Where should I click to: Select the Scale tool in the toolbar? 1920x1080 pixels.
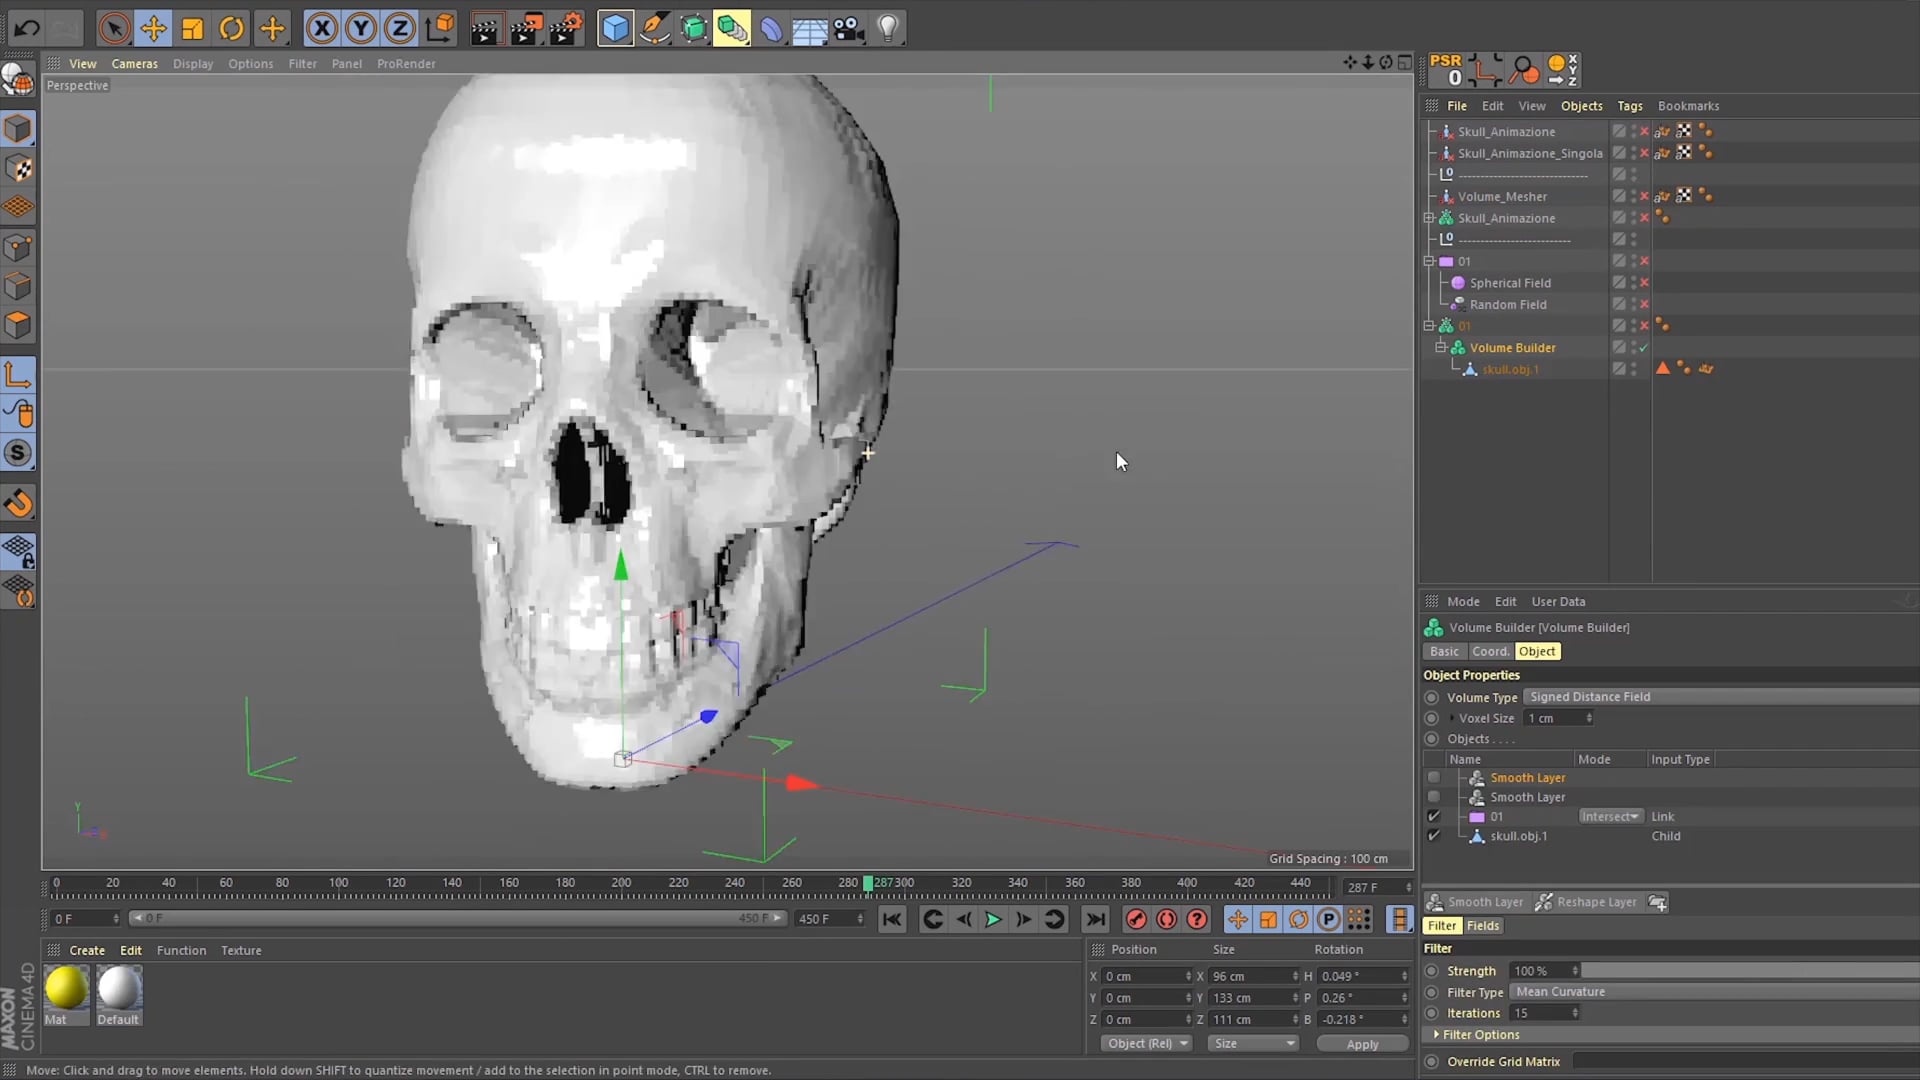[192, 28]
